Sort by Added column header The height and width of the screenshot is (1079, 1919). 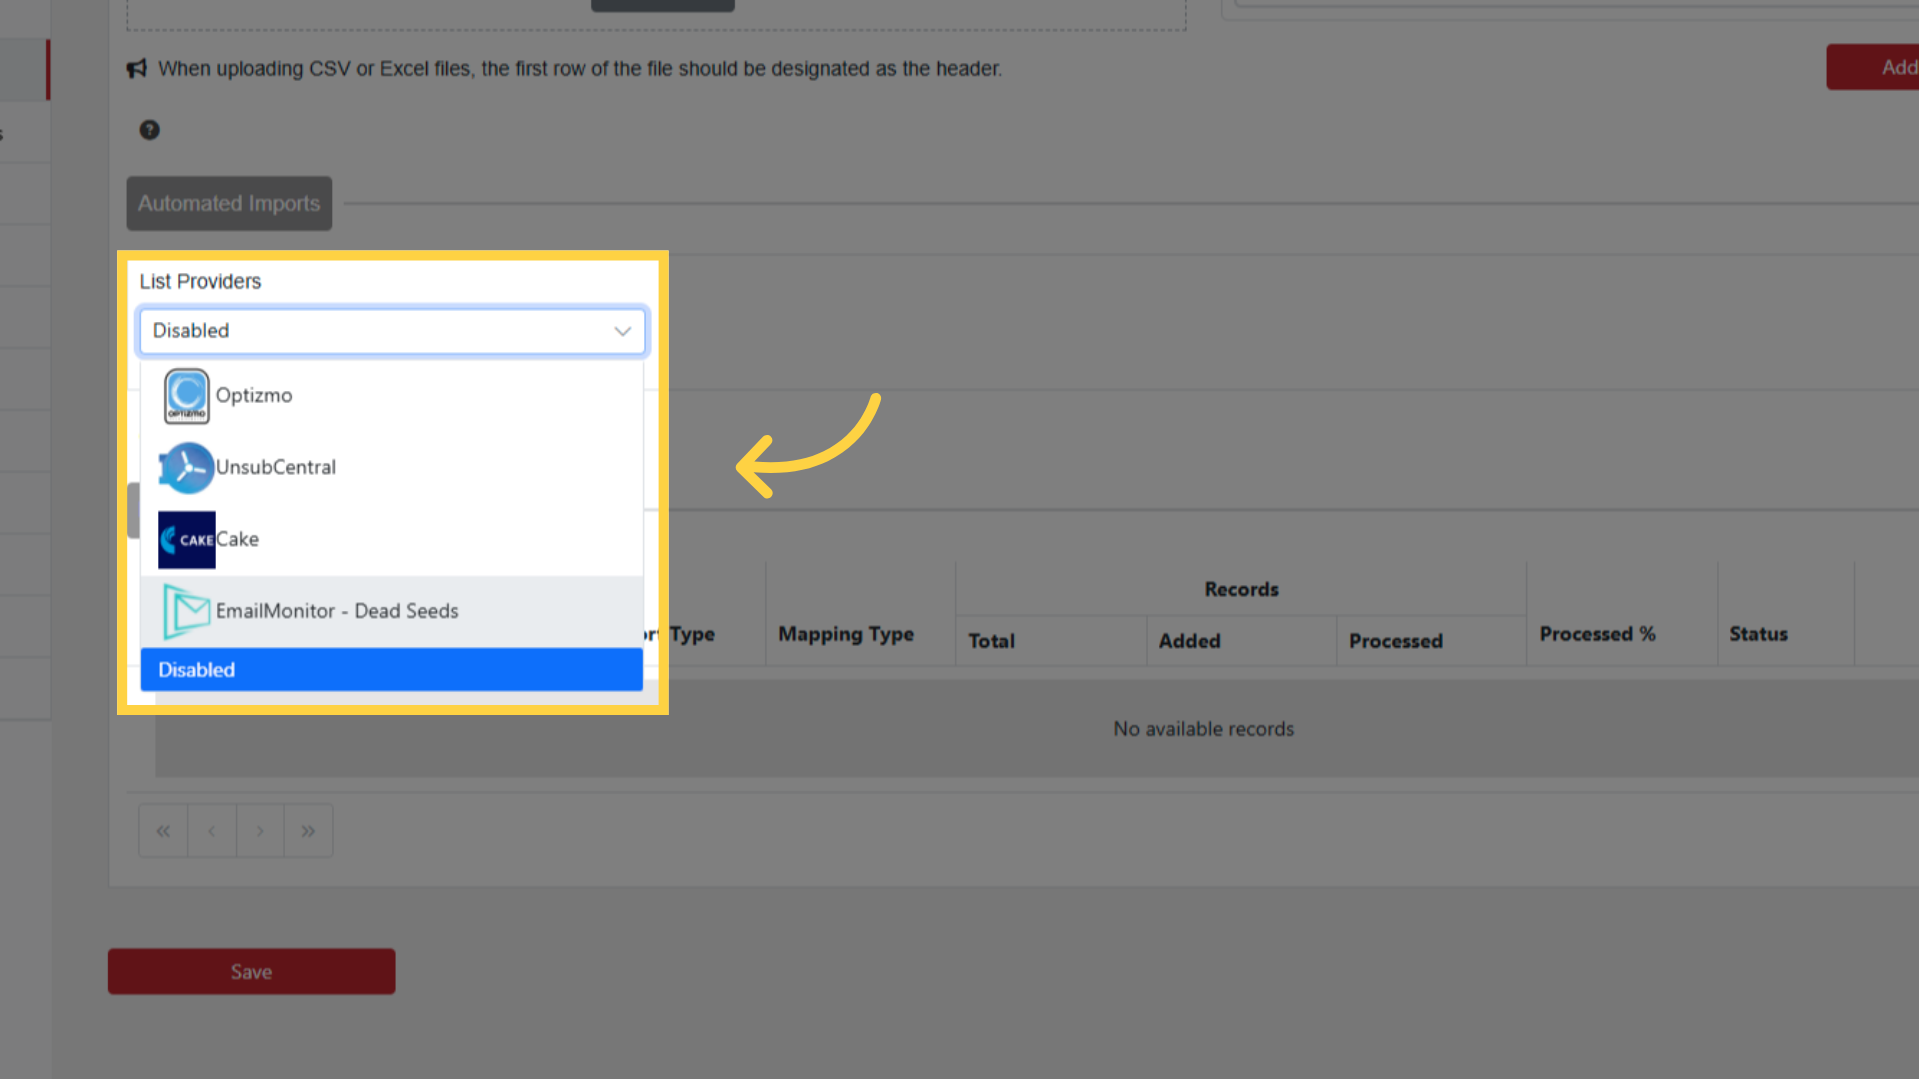pos(1189,641)
